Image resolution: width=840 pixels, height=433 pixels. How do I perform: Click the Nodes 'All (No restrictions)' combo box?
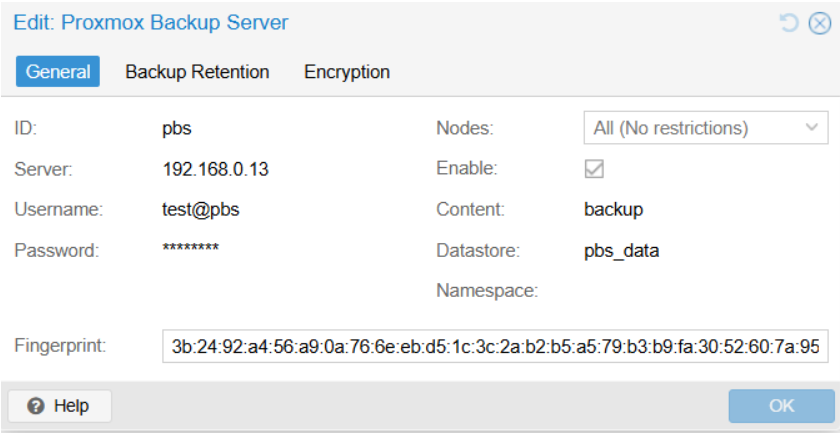(706, 128)
